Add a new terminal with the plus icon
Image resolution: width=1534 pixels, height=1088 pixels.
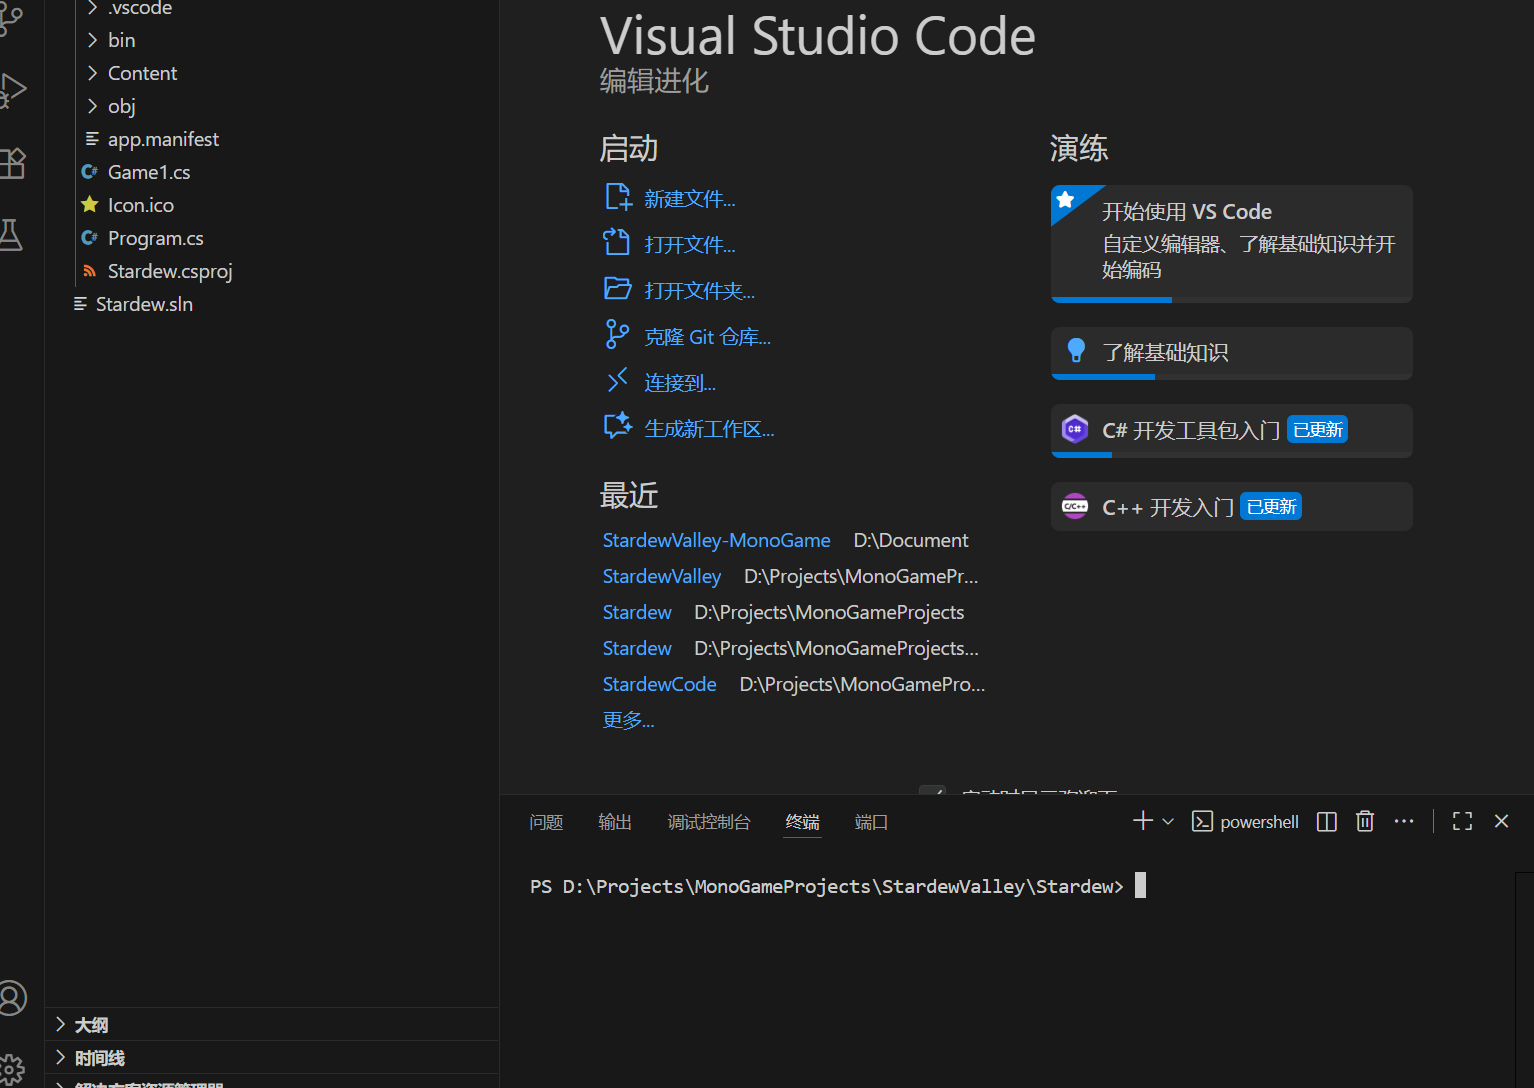tap(1143, 821)
